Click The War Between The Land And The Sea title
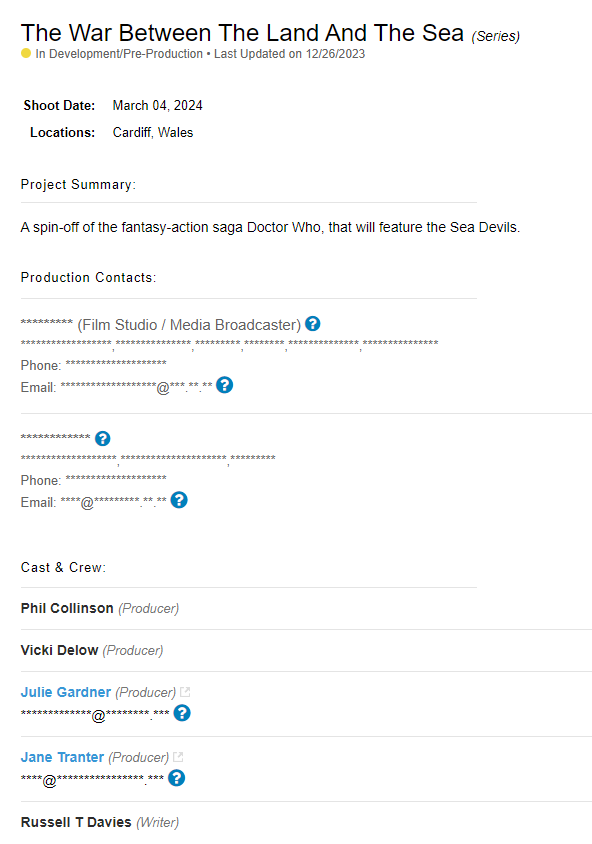592x844 pixels. [x=242, y=33]
